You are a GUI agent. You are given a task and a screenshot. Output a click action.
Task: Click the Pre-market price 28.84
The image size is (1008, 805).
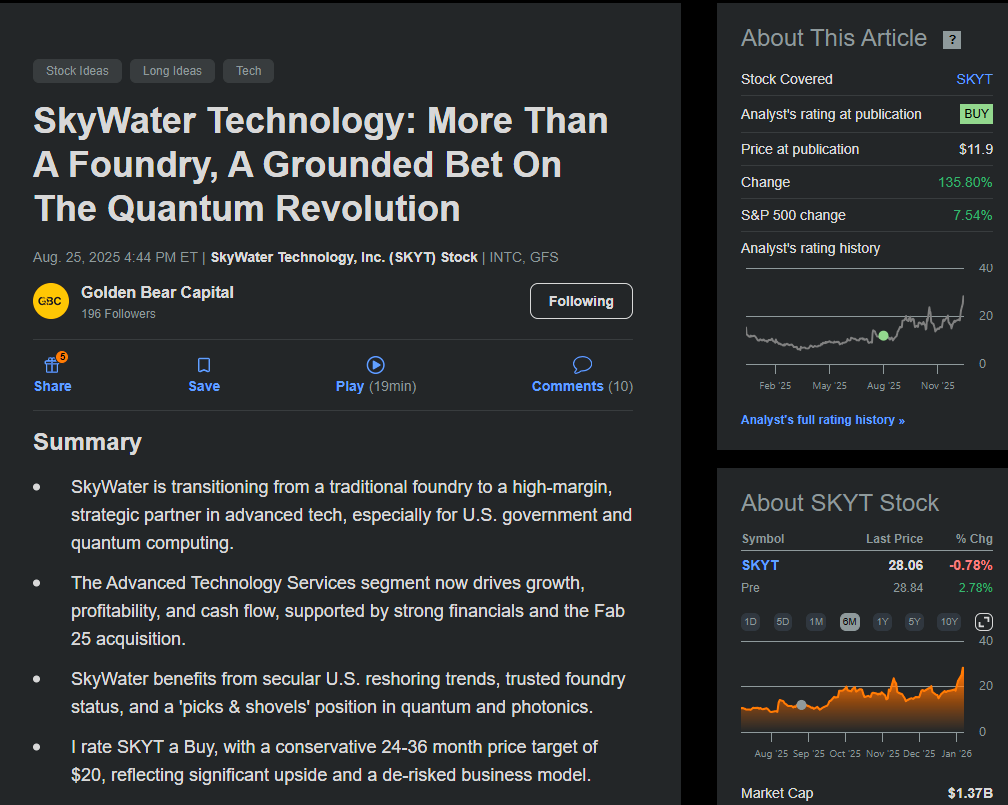(908, 588)
